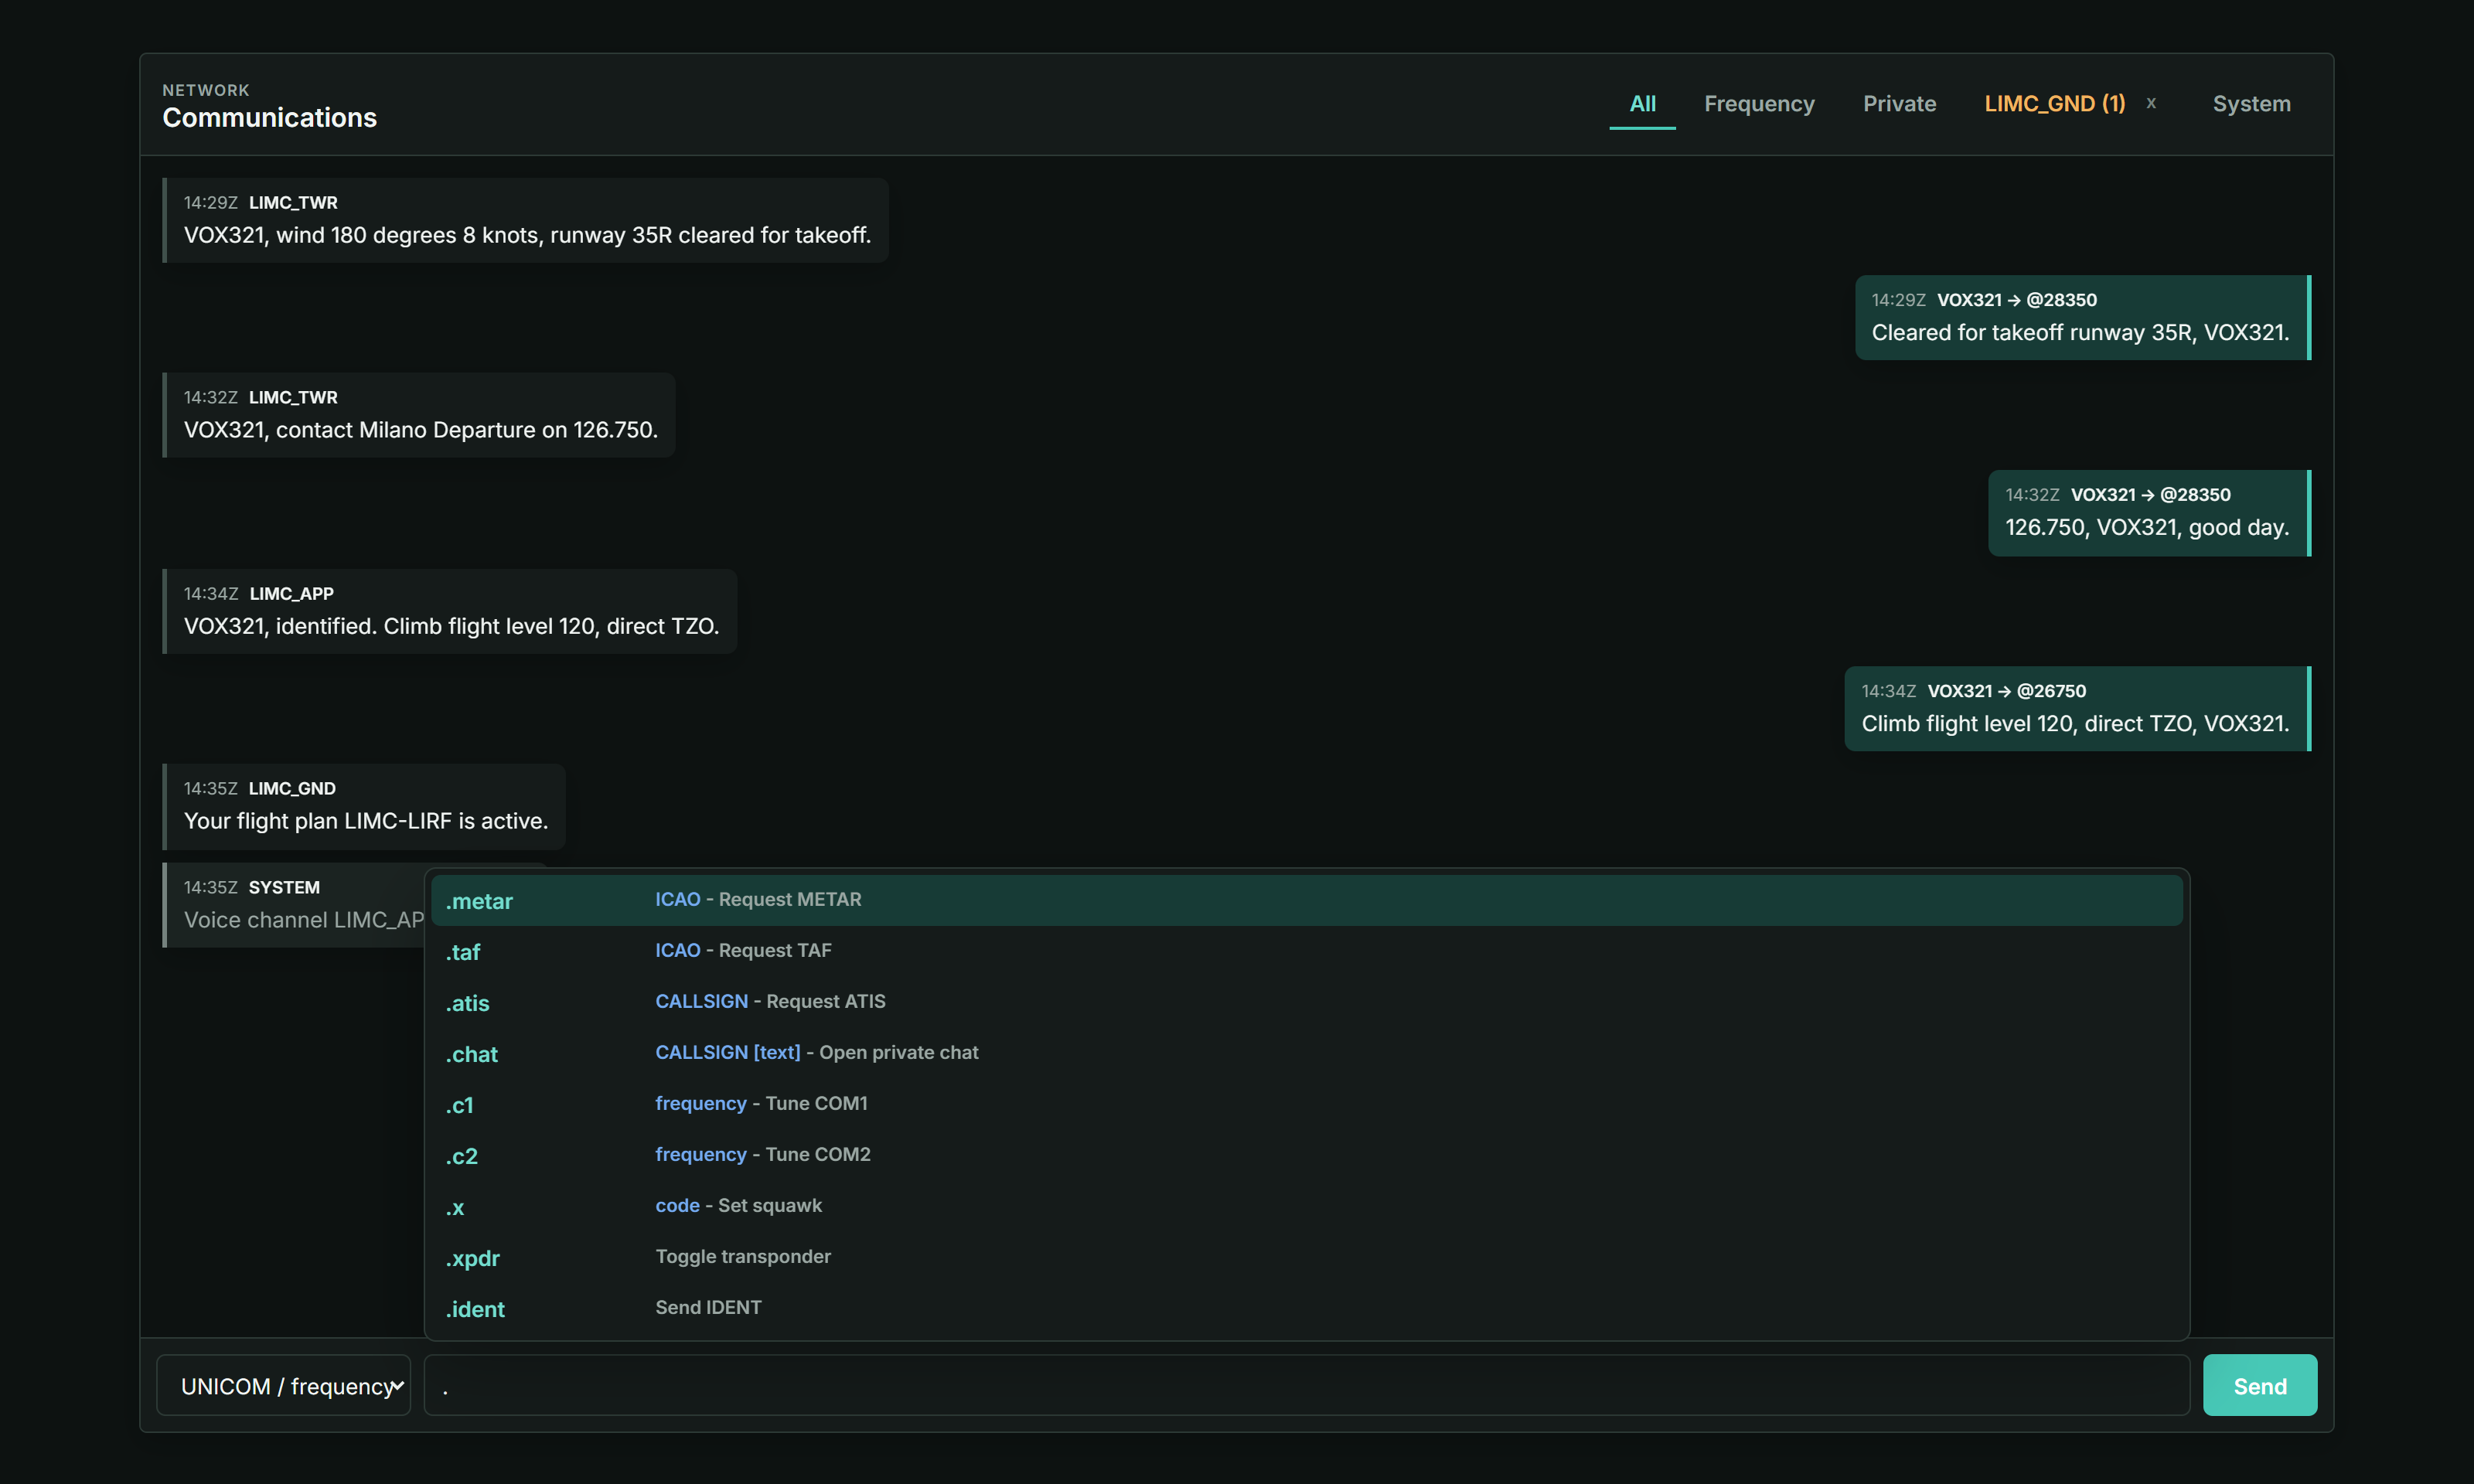Switch to the System tab
Screen dimensions: 2474x1484
[x=2251, y=104]
